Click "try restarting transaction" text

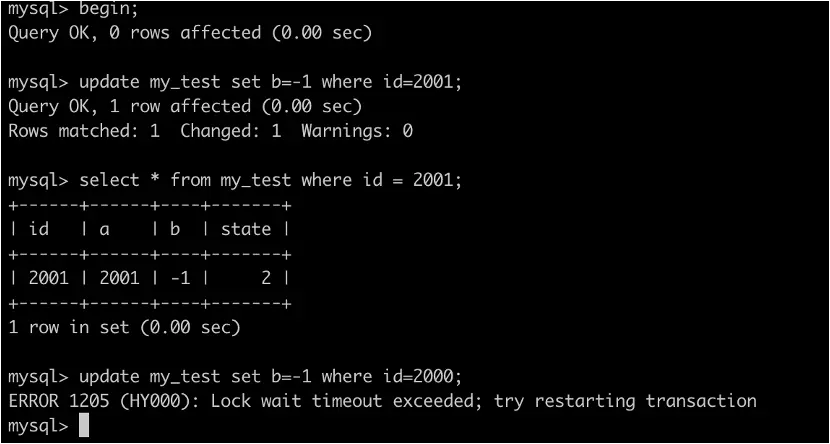629,401
